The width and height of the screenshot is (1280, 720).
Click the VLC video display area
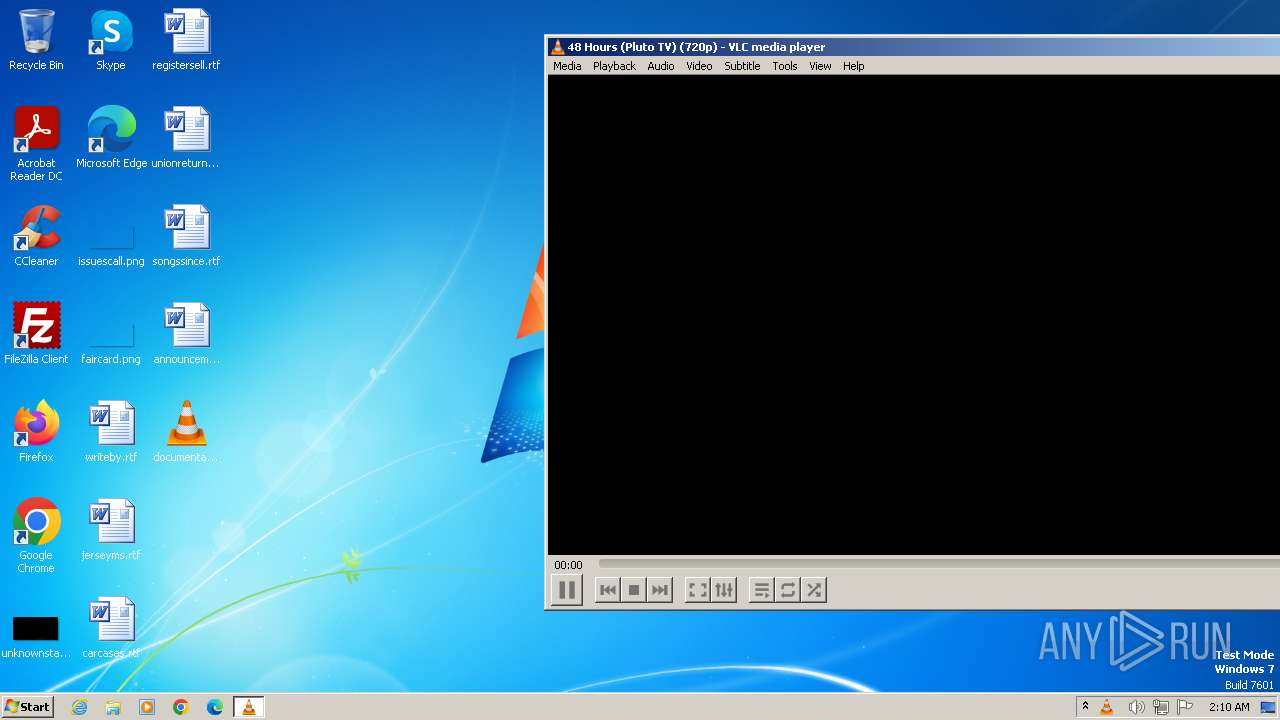pos(914,314)
